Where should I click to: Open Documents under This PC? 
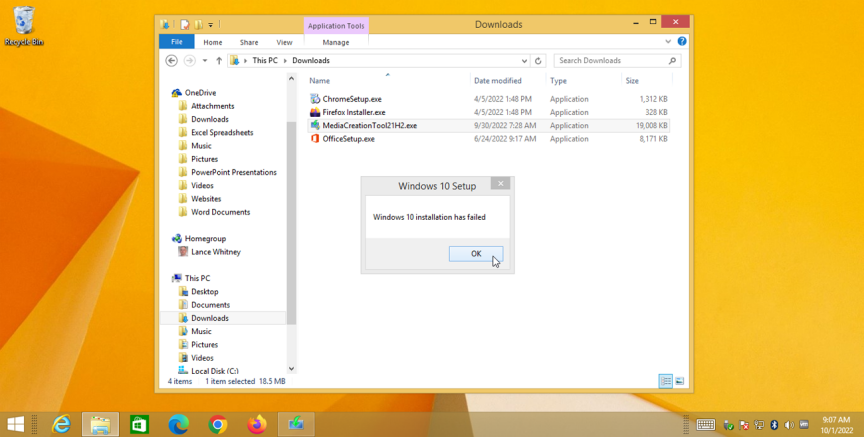pyautogui.click(x=210, y=305)
